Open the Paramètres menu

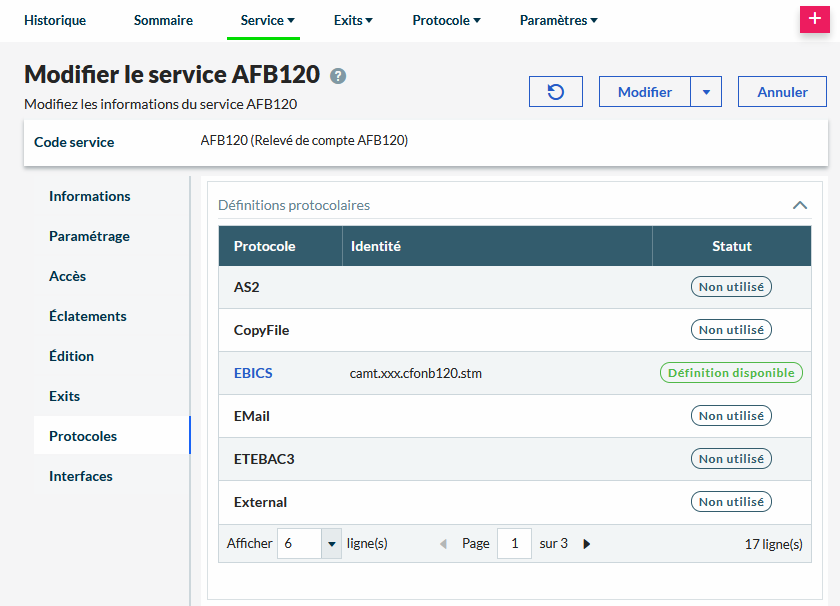558,20
